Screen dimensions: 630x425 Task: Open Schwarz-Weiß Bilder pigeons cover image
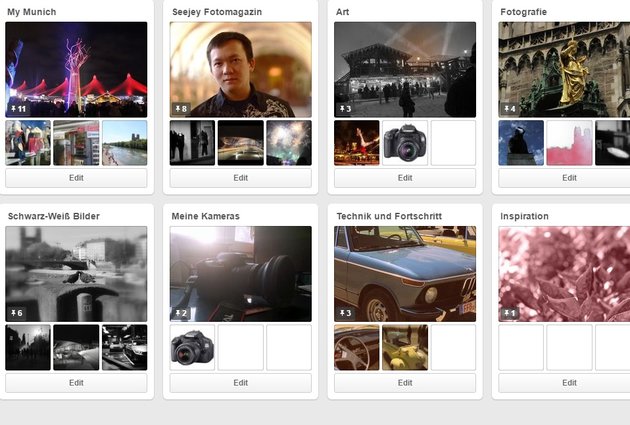(x=76, y=274)
